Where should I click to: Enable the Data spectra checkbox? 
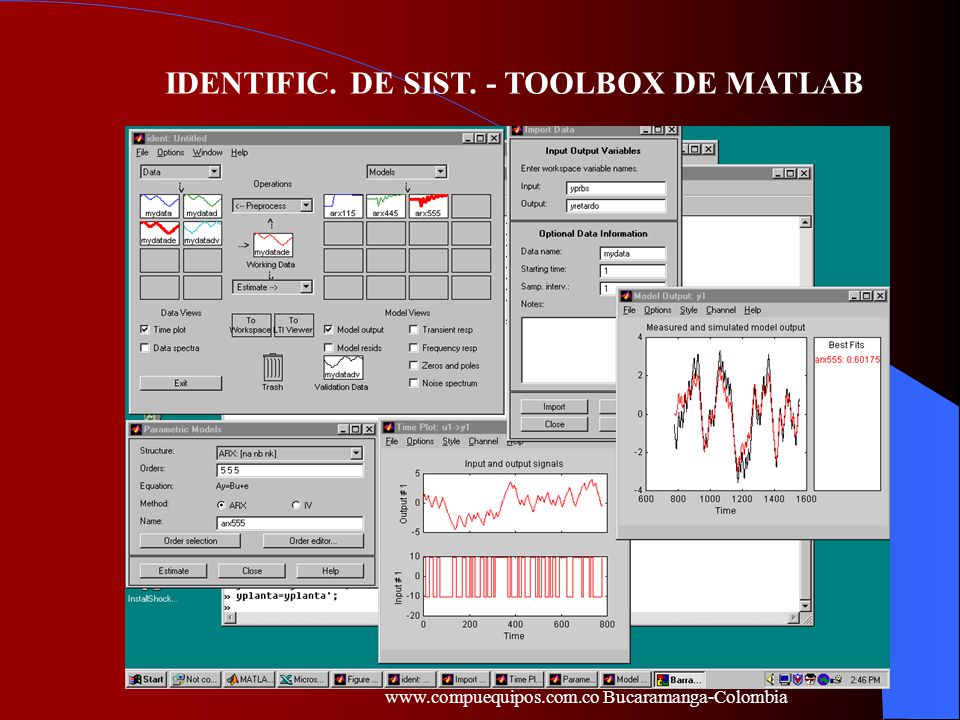click(144, 348)
